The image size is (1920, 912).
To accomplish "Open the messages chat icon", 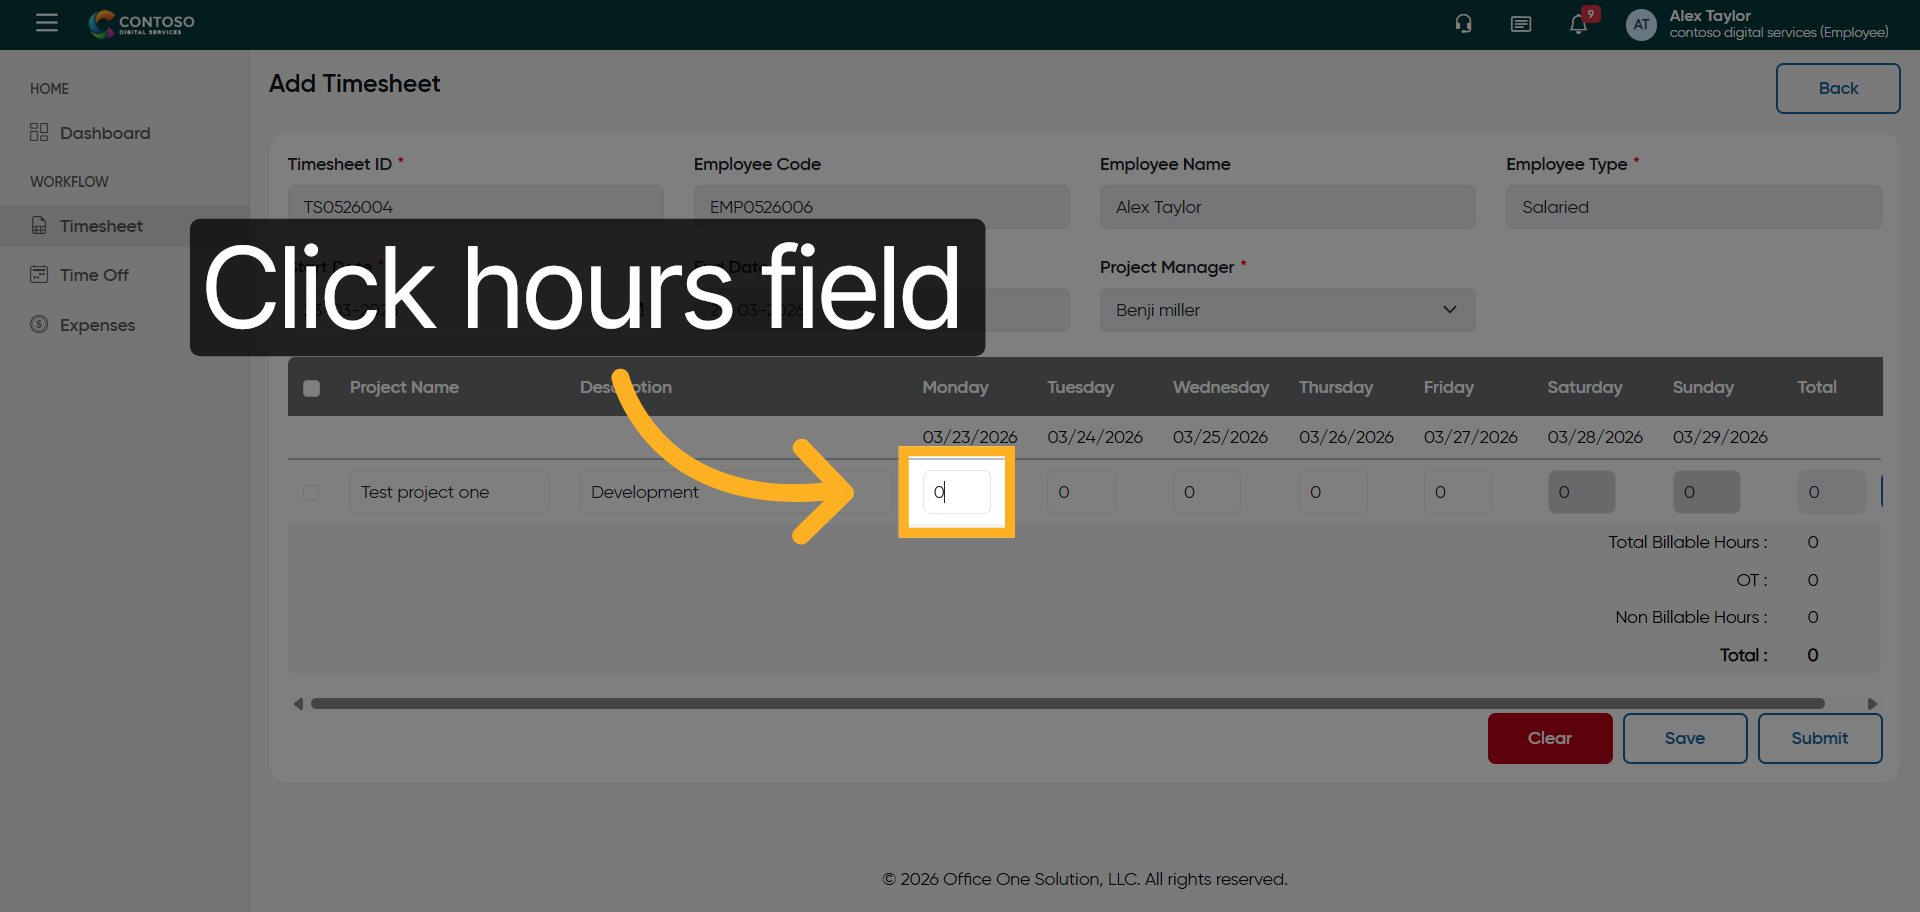I will click(1520, 24).
